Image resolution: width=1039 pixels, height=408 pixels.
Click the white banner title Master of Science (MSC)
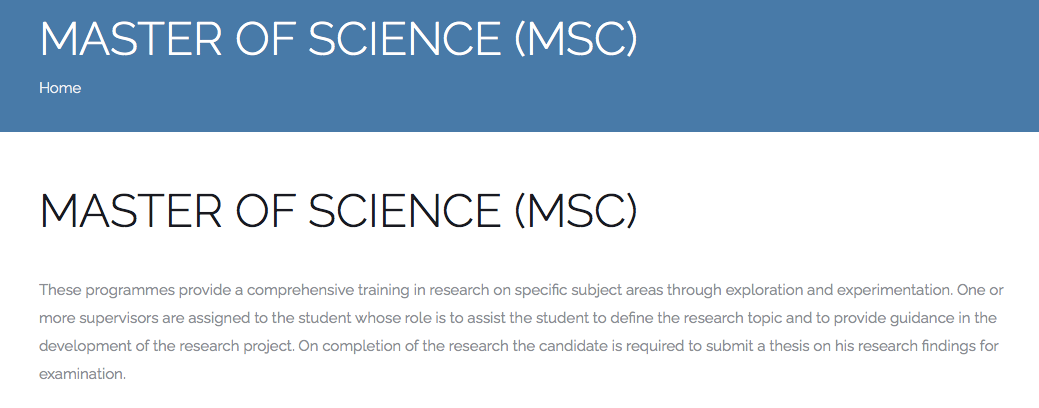(x=339, y=38)
